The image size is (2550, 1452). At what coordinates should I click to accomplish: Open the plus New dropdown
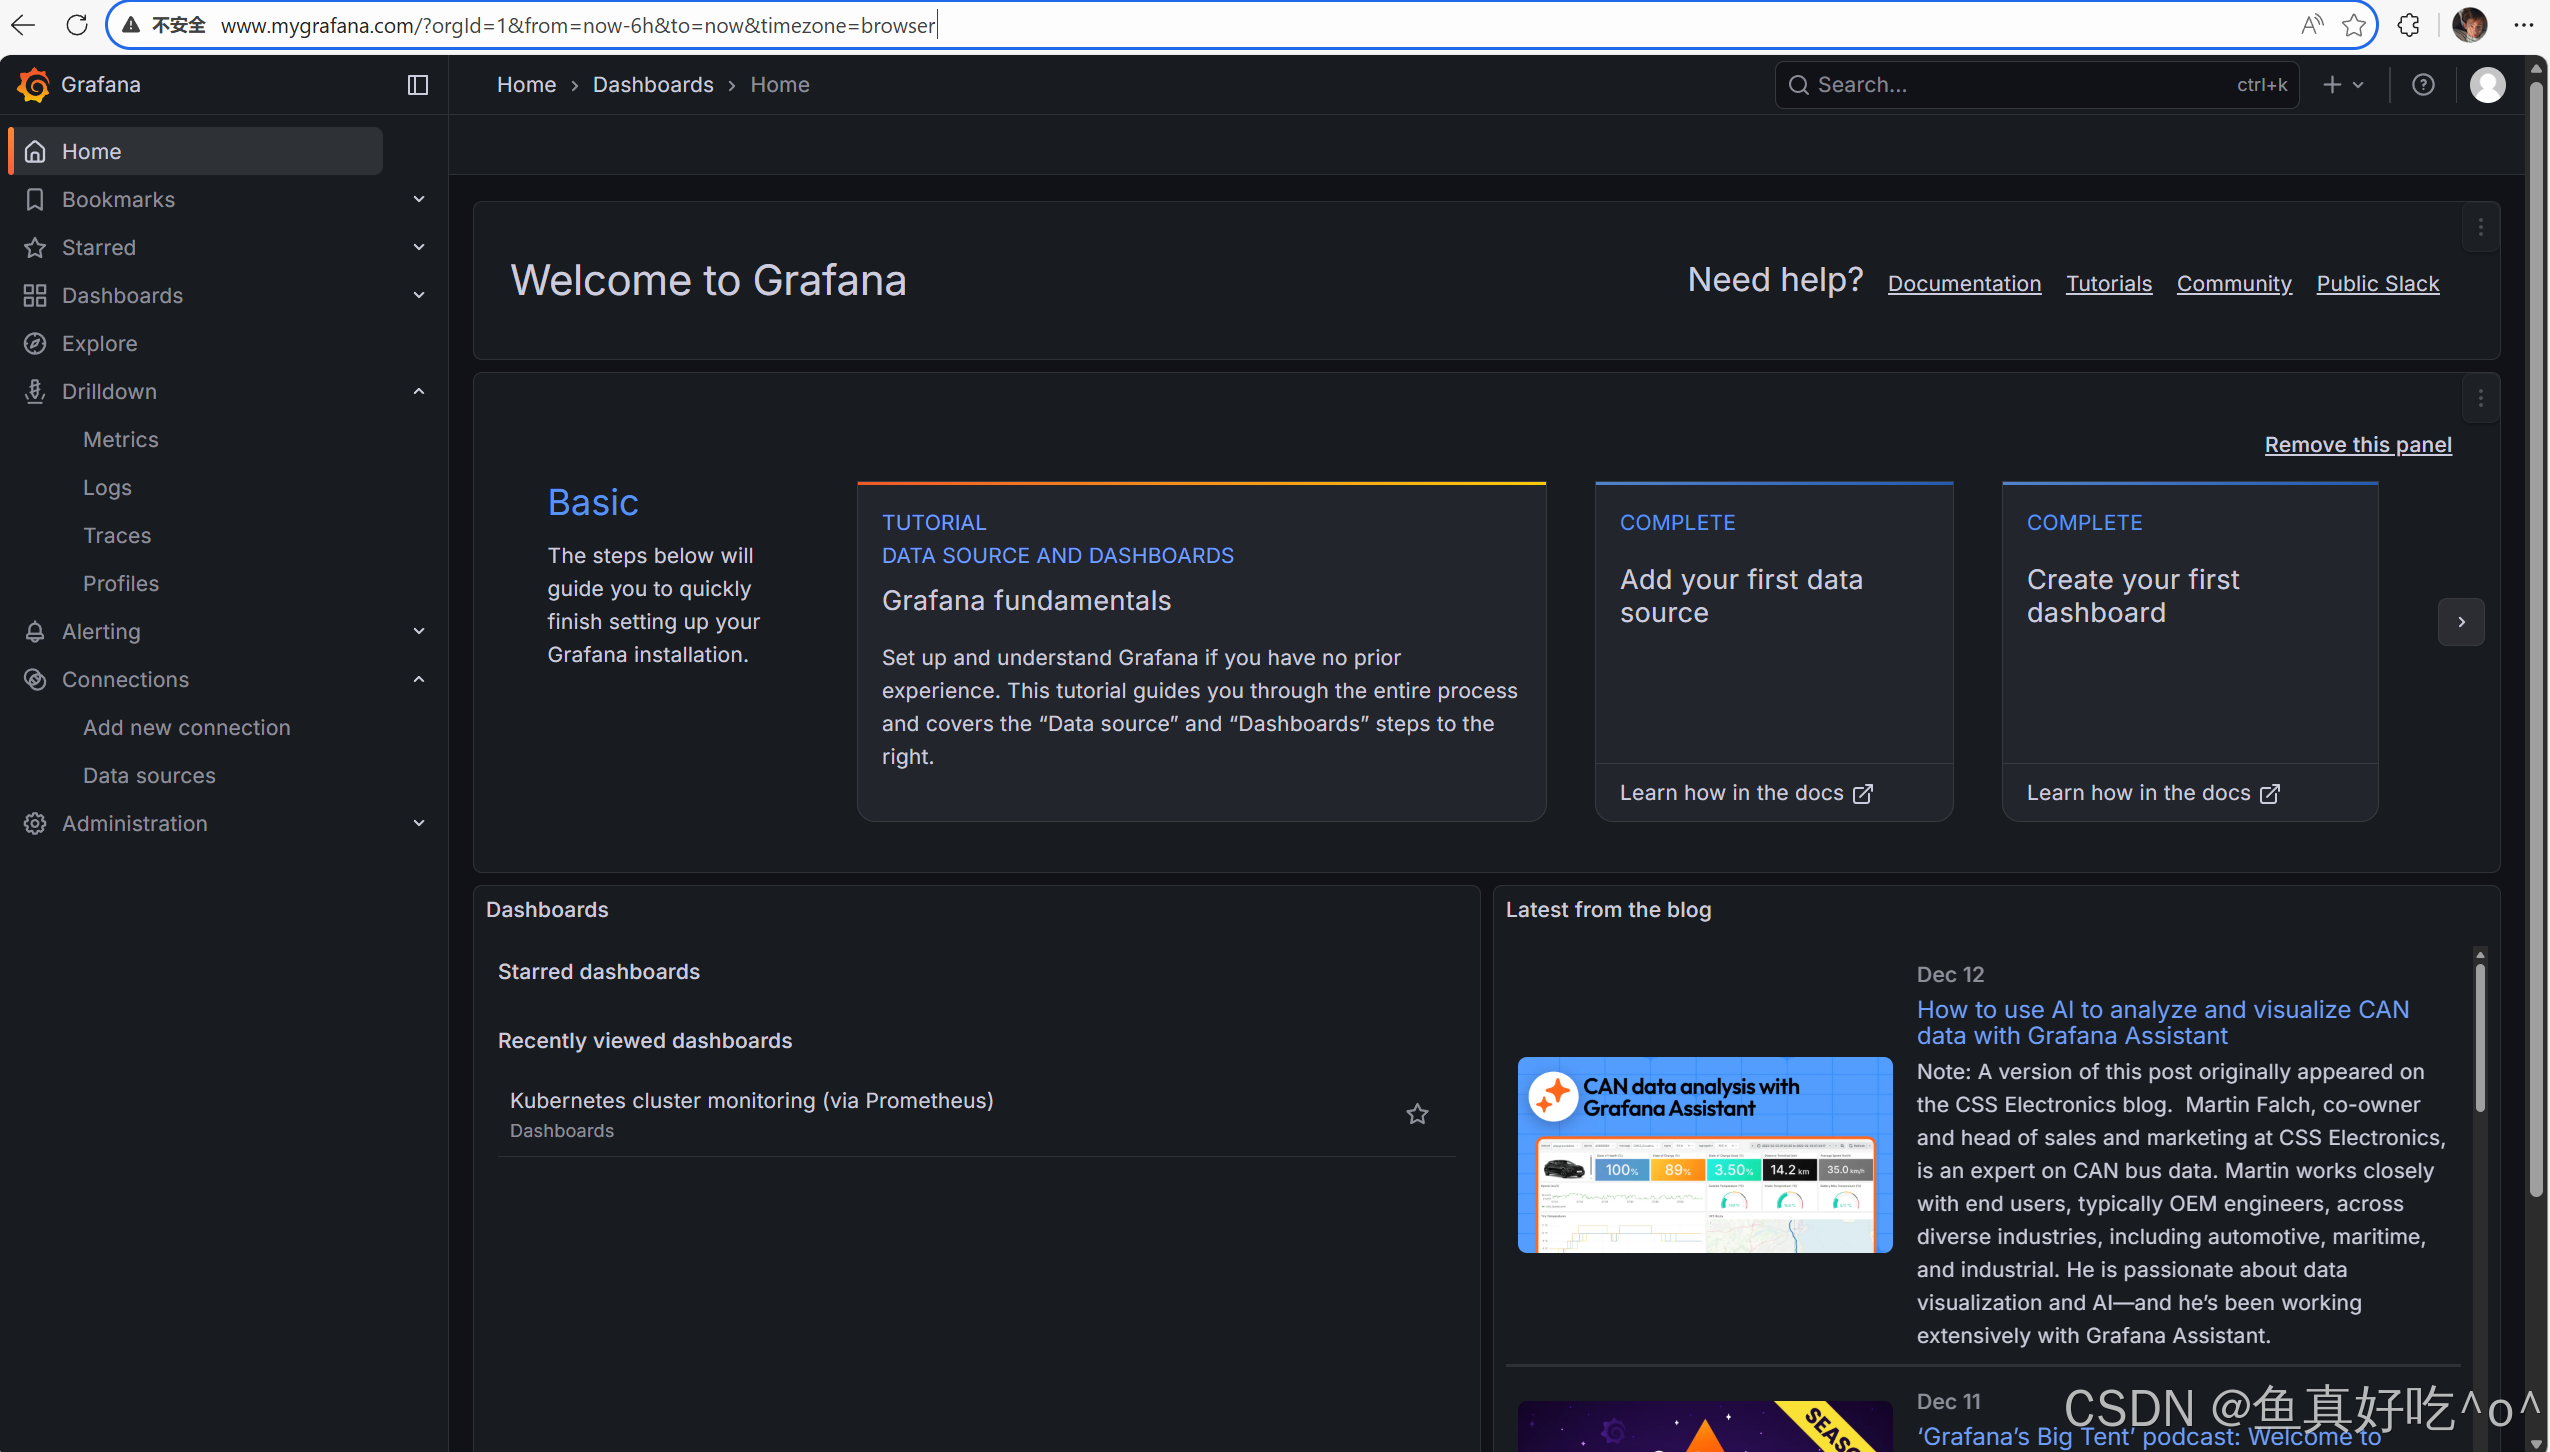(x=2342, y=85)
